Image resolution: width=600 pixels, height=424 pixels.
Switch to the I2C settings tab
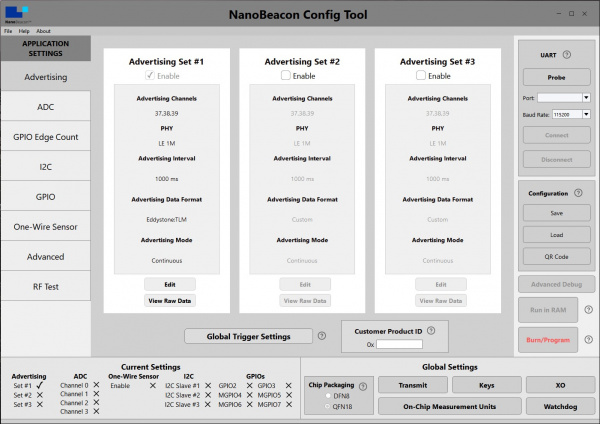click(46, 167)
